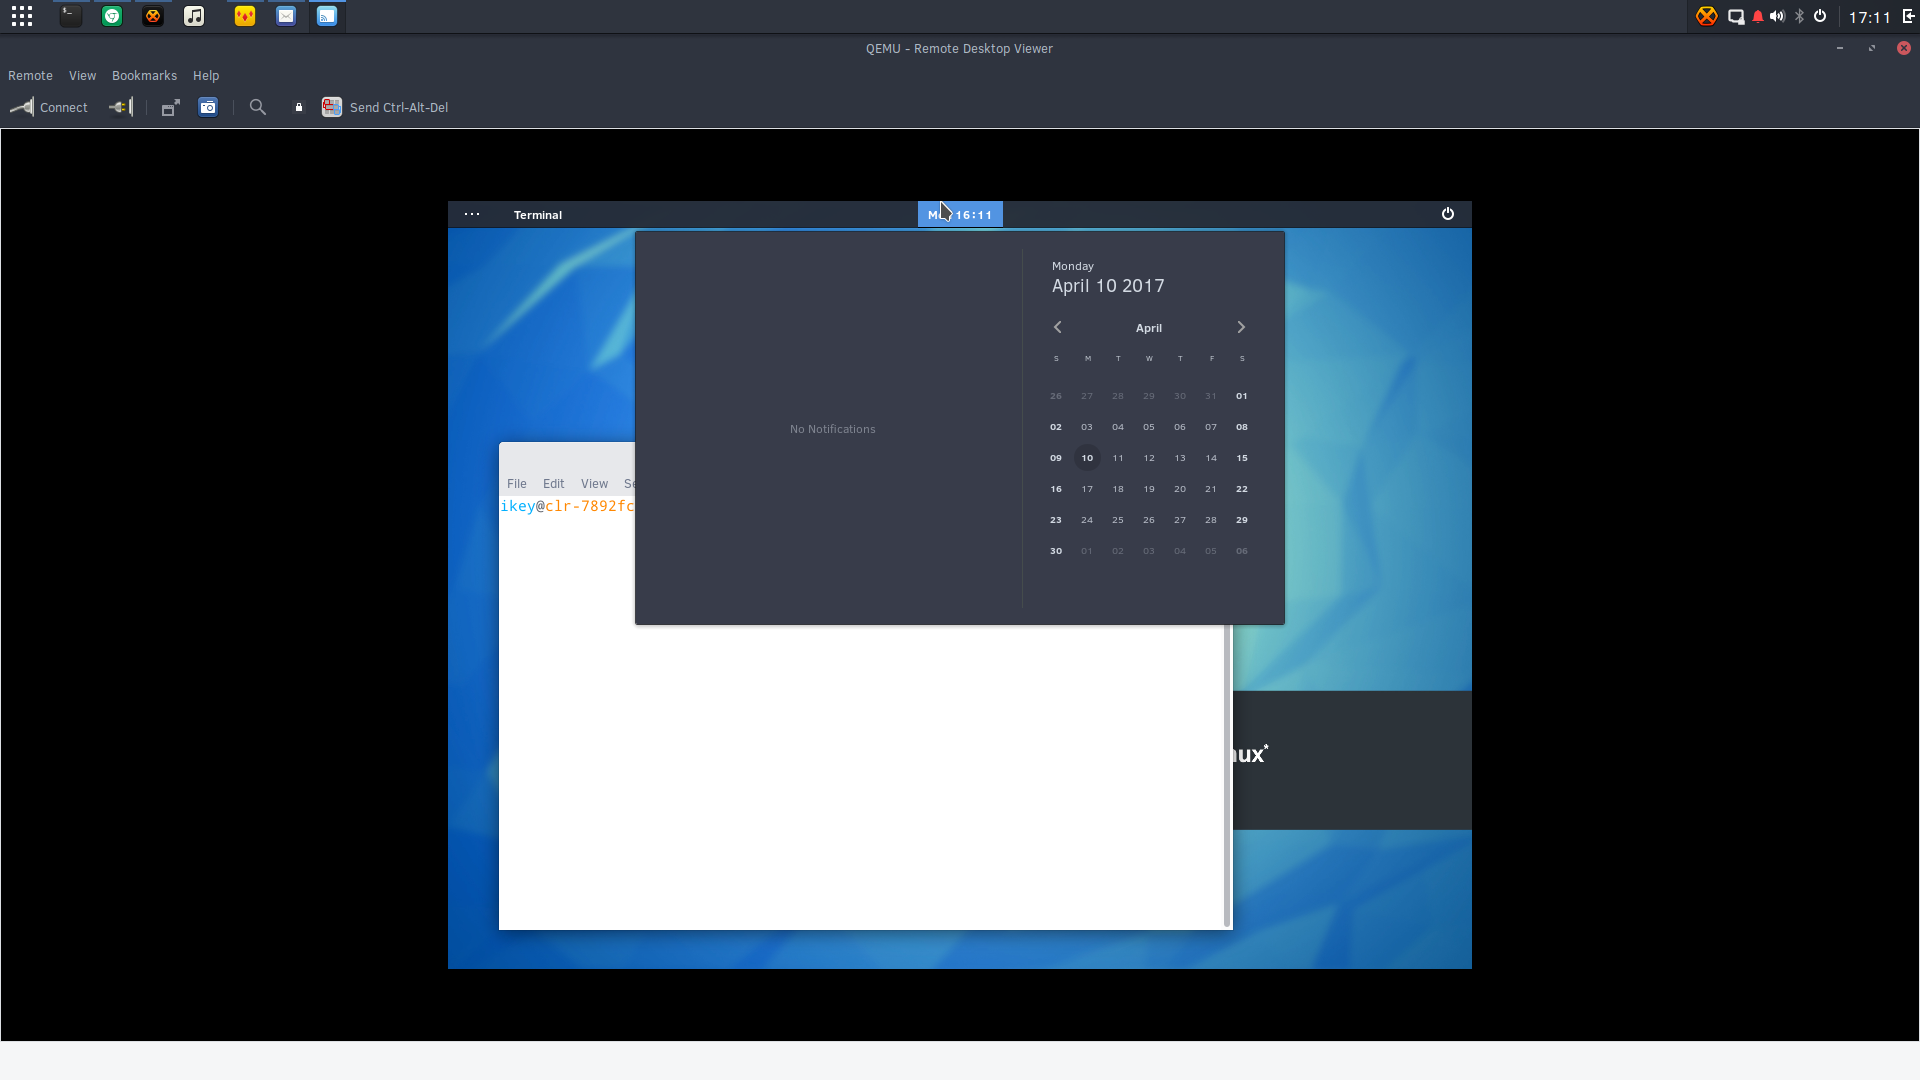The image size is (1920, 1080).
Task: Select day 13 in the calendar
Action: tap(1180, 458)
